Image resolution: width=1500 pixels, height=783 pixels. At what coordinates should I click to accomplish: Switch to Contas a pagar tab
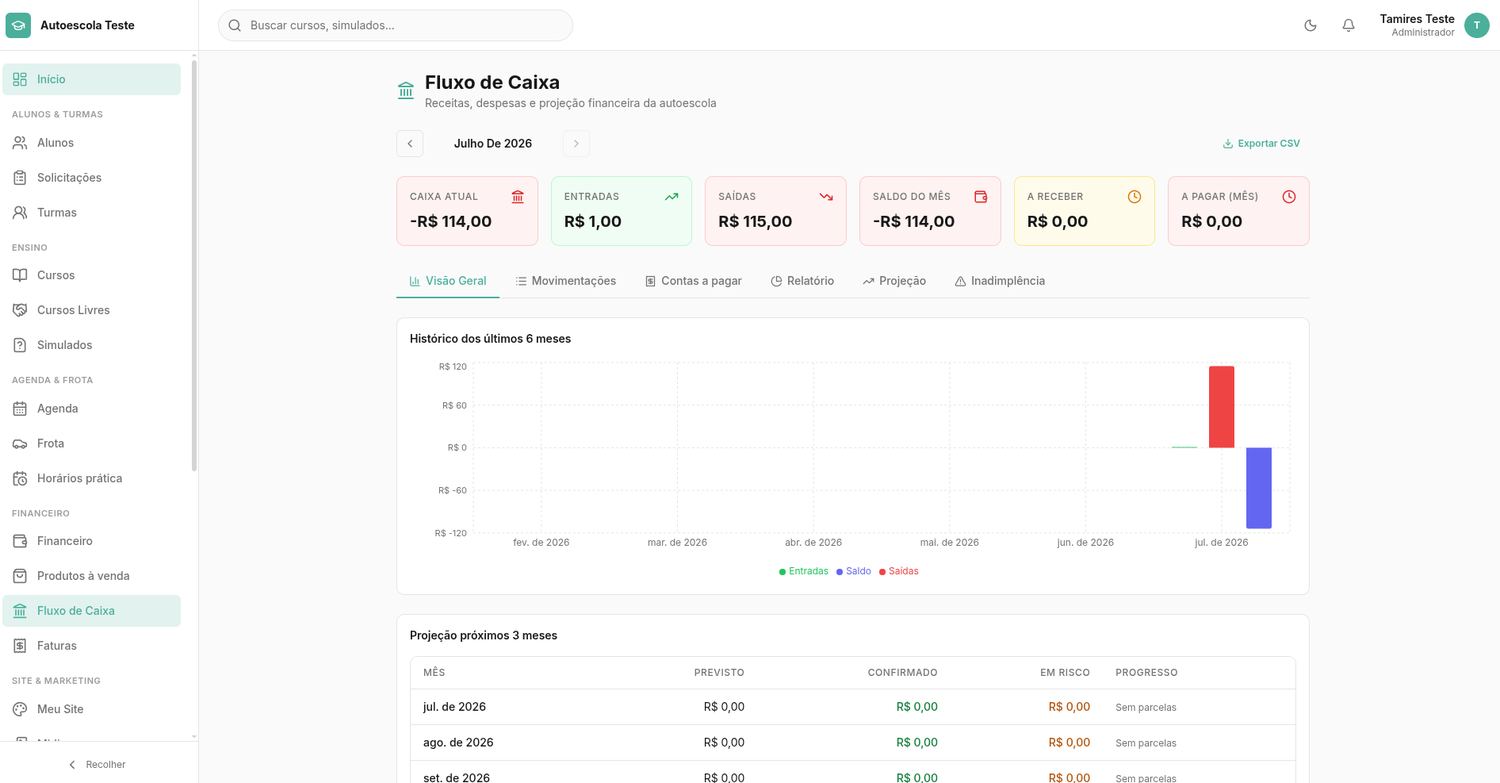[694, 281]
